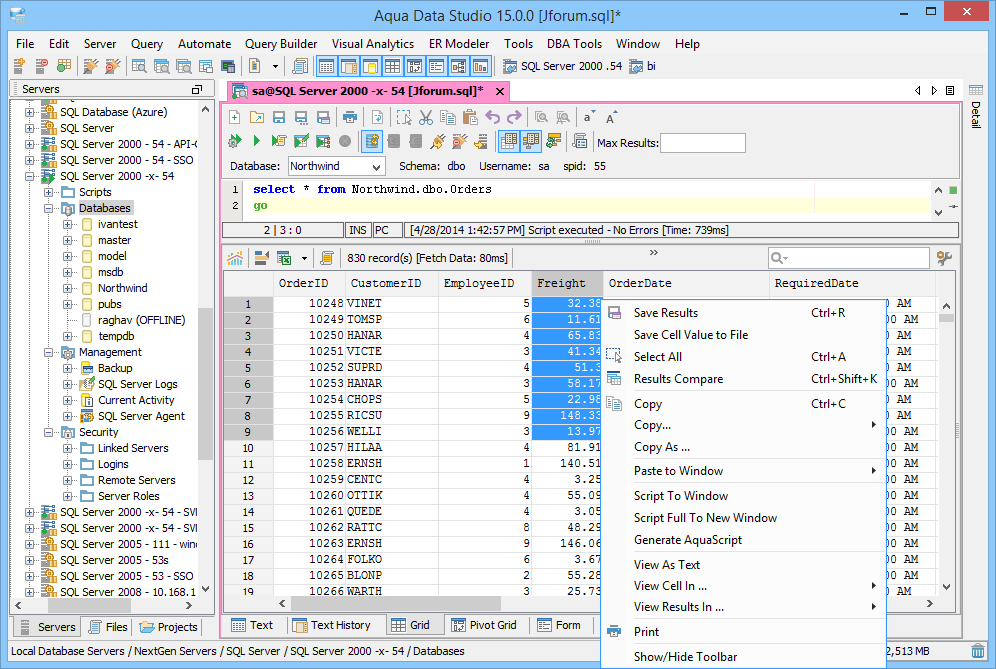The width and height of the screenshot is (996, 669).
Task: Collapse the Management tree node
Action: [x=48, y=352]
